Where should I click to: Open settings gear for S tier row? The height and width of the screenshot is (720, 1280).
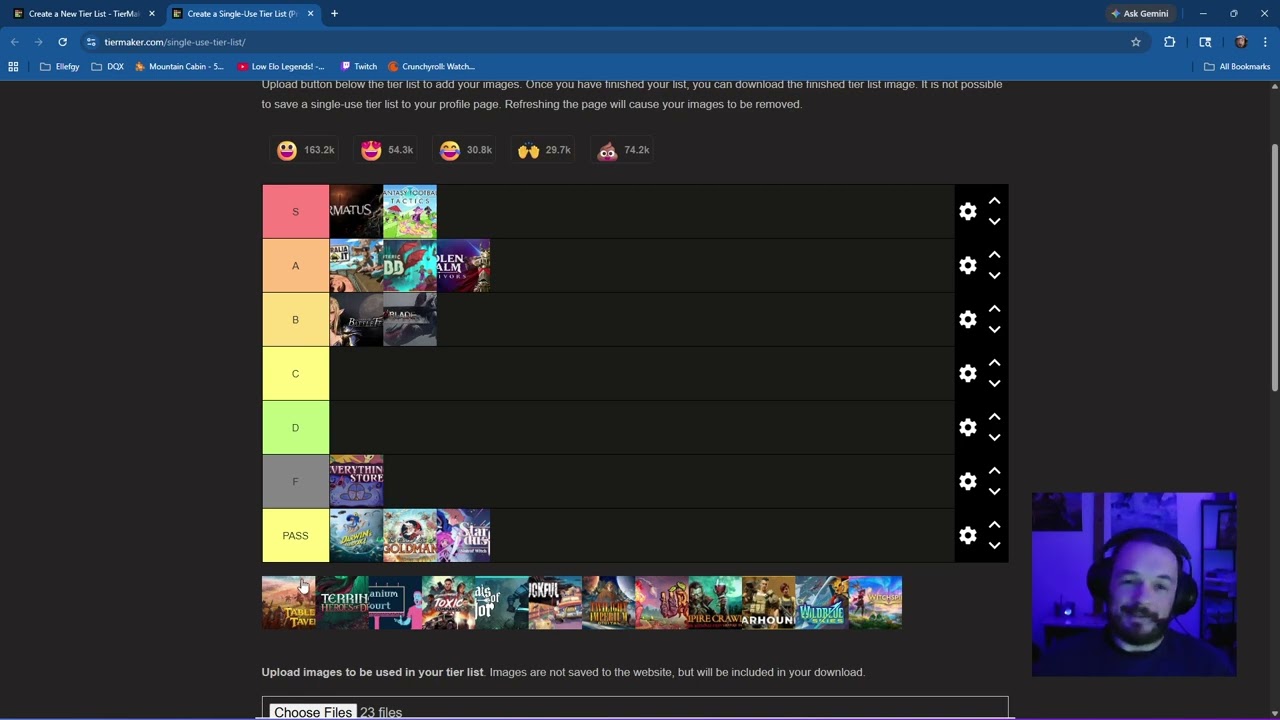tap(967, 211)
